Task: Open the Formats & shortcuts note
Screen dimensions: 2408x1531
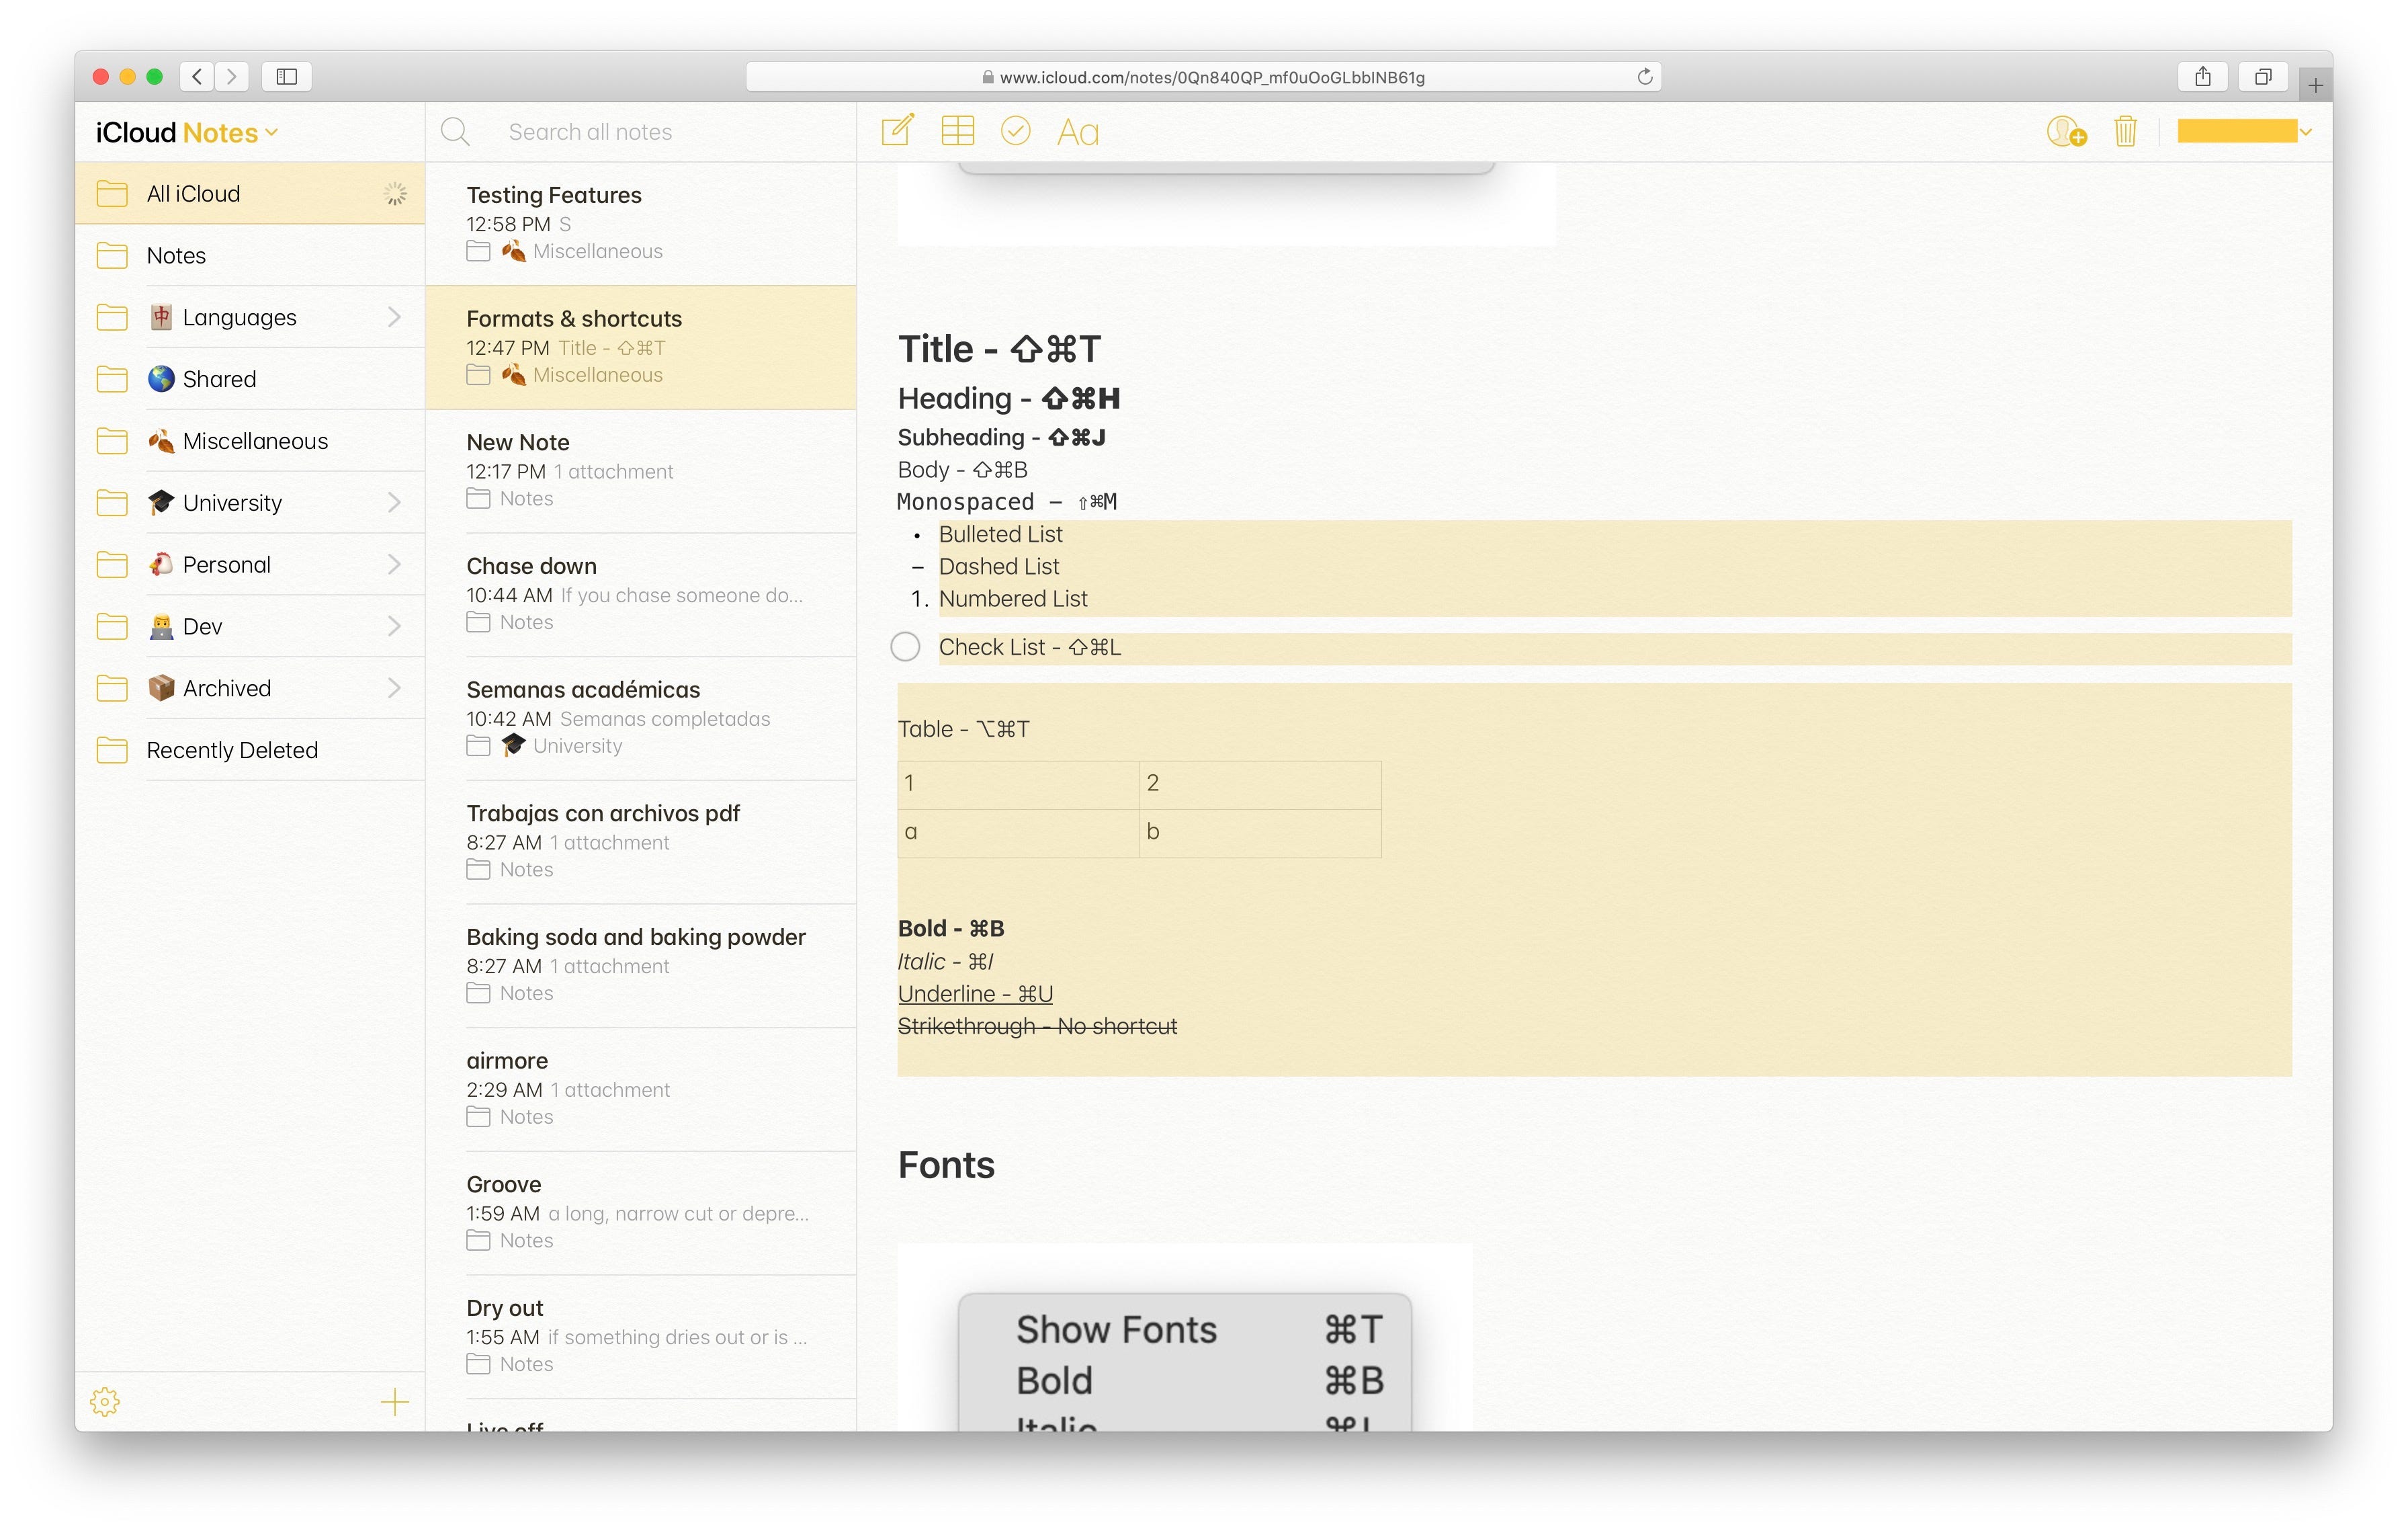Action: pos(641,347)
